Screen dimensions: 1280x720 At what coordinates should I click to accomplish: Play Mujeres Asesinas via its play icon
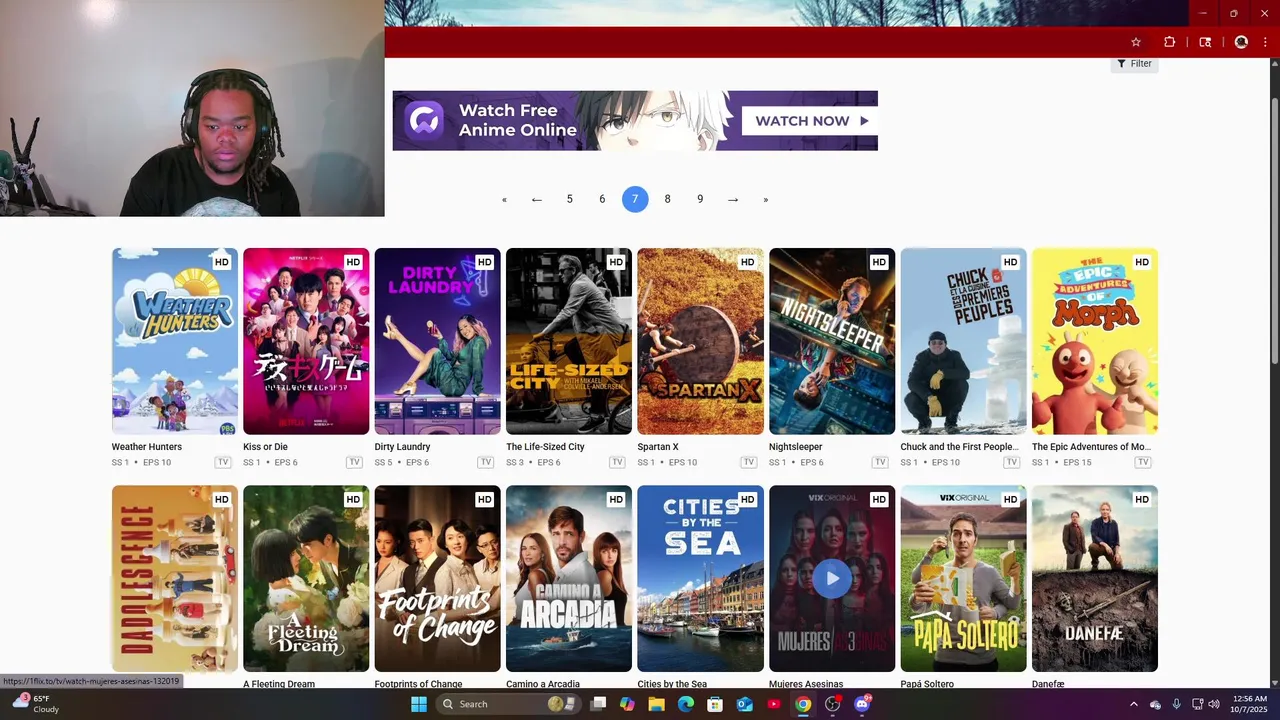(x=832, y=578)
